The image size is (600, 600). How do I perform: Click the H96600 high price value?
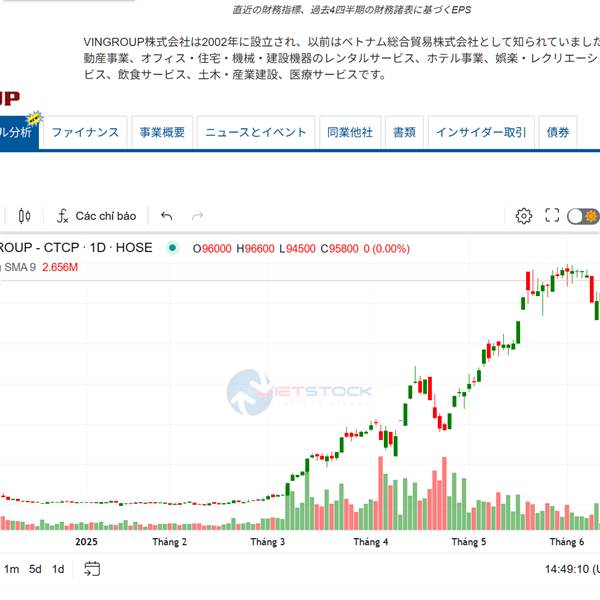pyautogui.click(x=255, y=249)
